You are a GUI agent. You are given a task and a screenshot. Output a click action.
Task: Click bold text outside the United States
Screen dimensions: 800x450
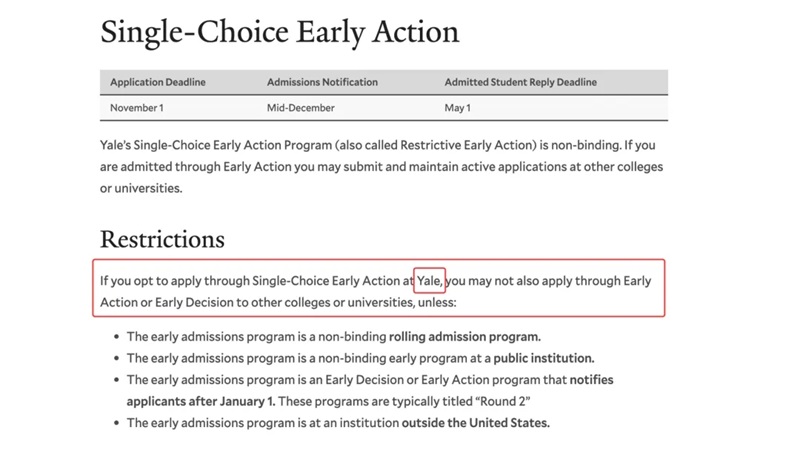[x=476, y=423]
